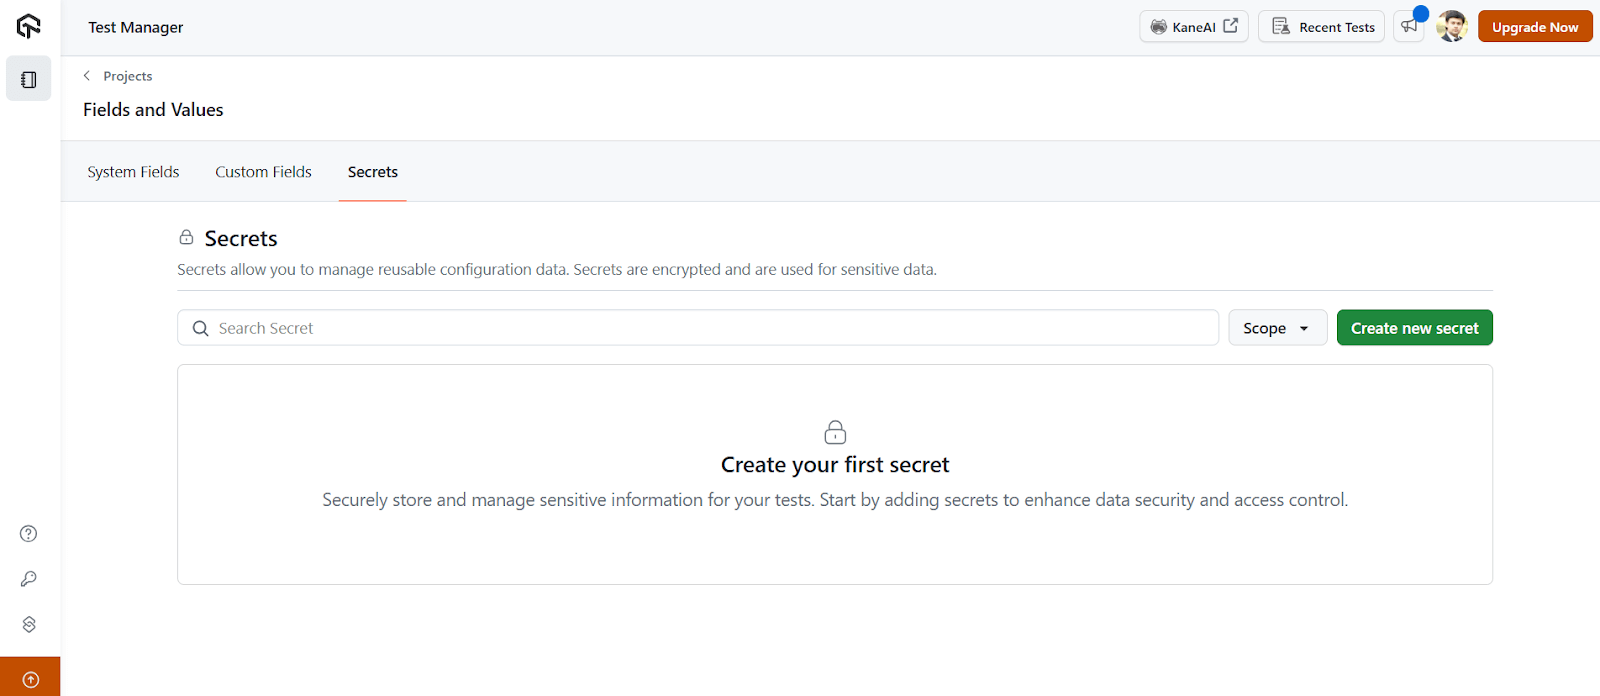Click the external link icon next to KaneAI

click(x=1230, y=26)
